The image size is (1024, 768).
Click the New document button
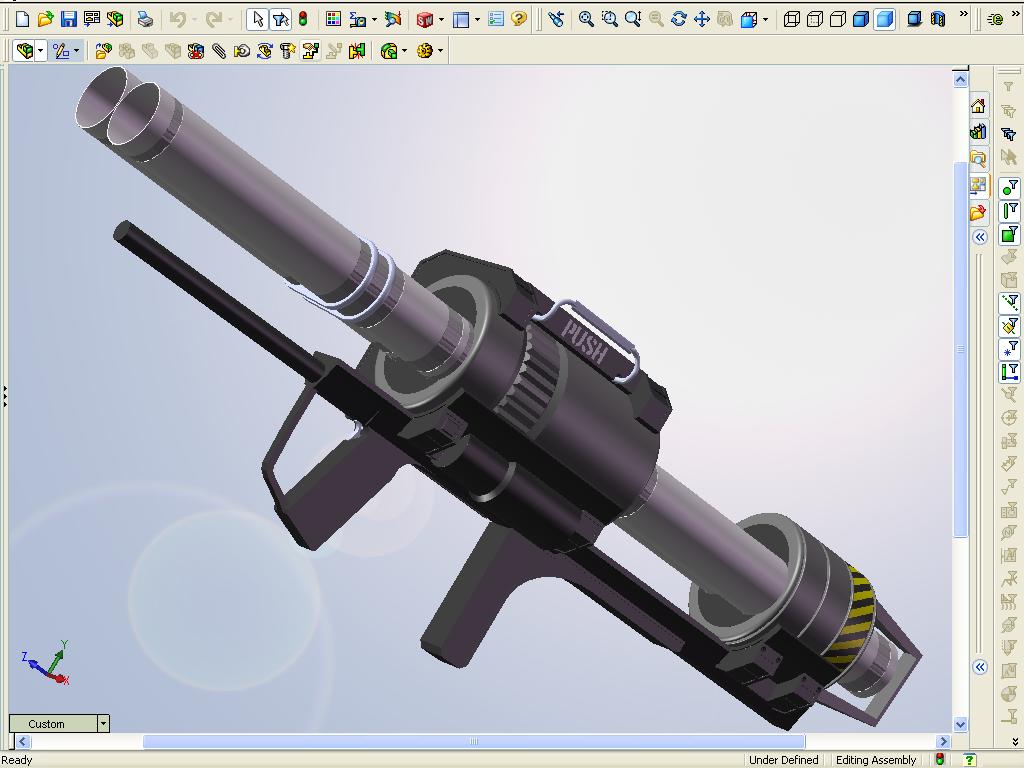22,19
